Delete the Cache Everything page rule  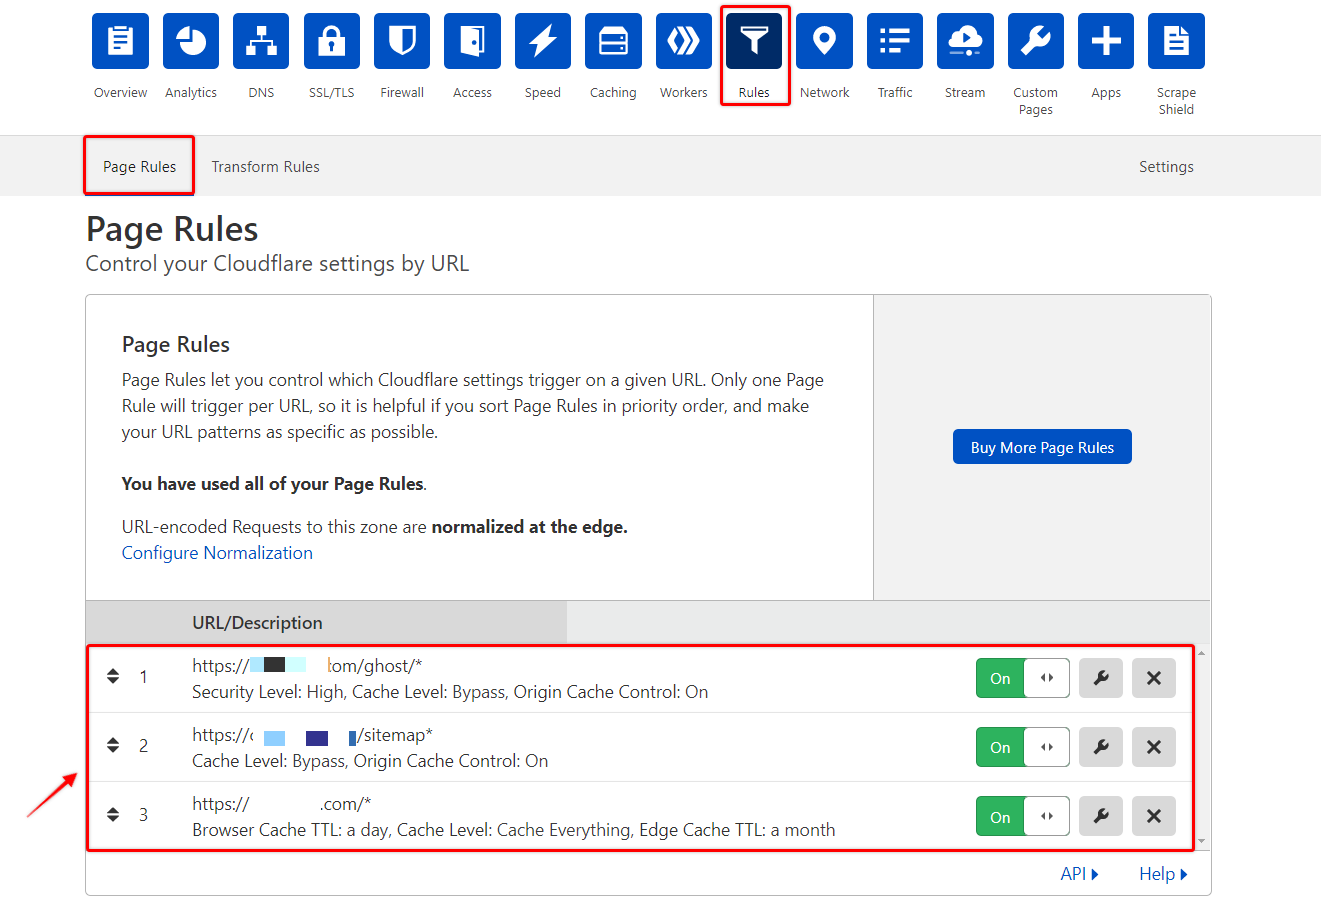(x=1154, y=816)
